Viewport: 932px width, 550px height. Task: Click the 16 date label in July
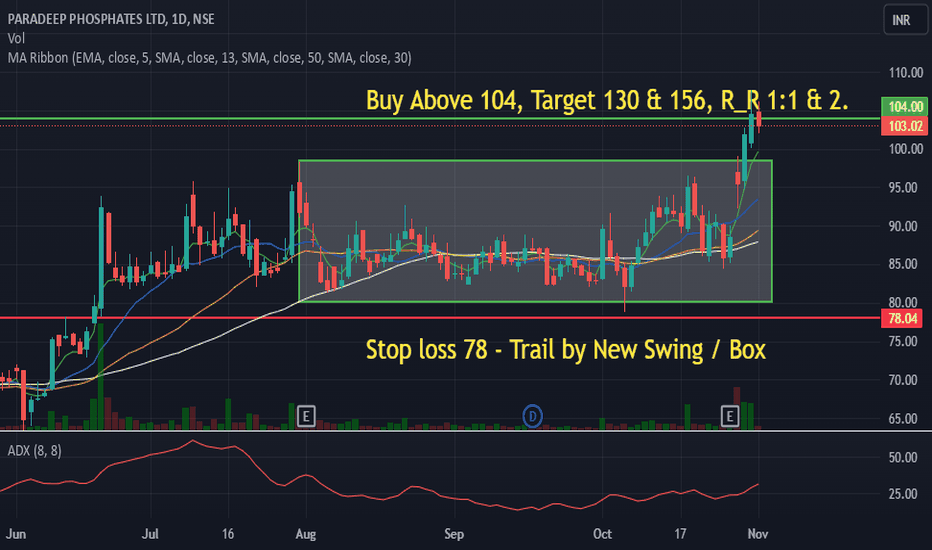[x=228, y=534]
